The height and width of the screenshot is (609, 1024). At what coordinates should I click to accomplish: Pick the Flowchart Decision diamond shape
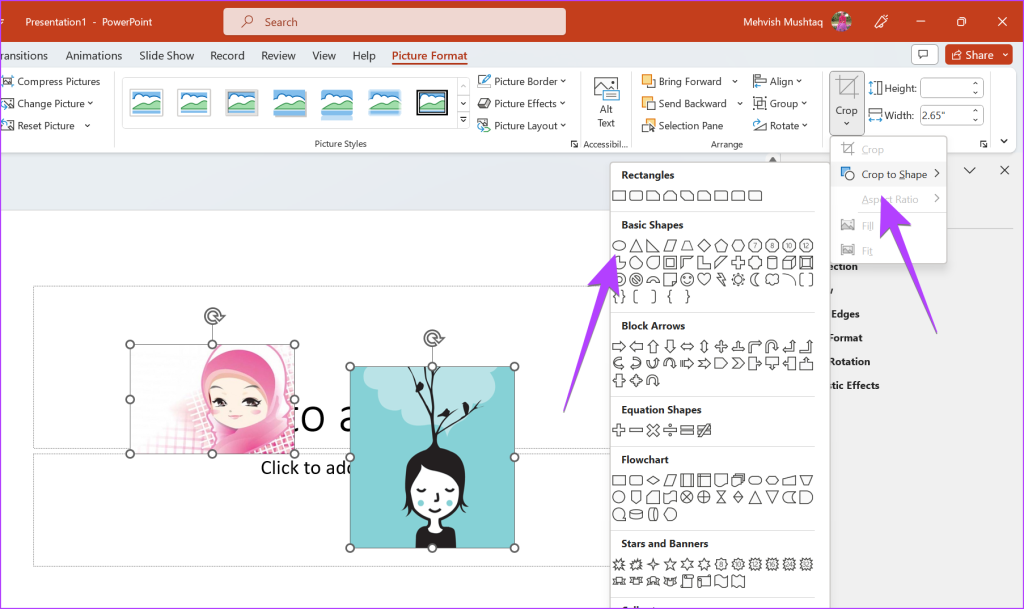point(652,480)
